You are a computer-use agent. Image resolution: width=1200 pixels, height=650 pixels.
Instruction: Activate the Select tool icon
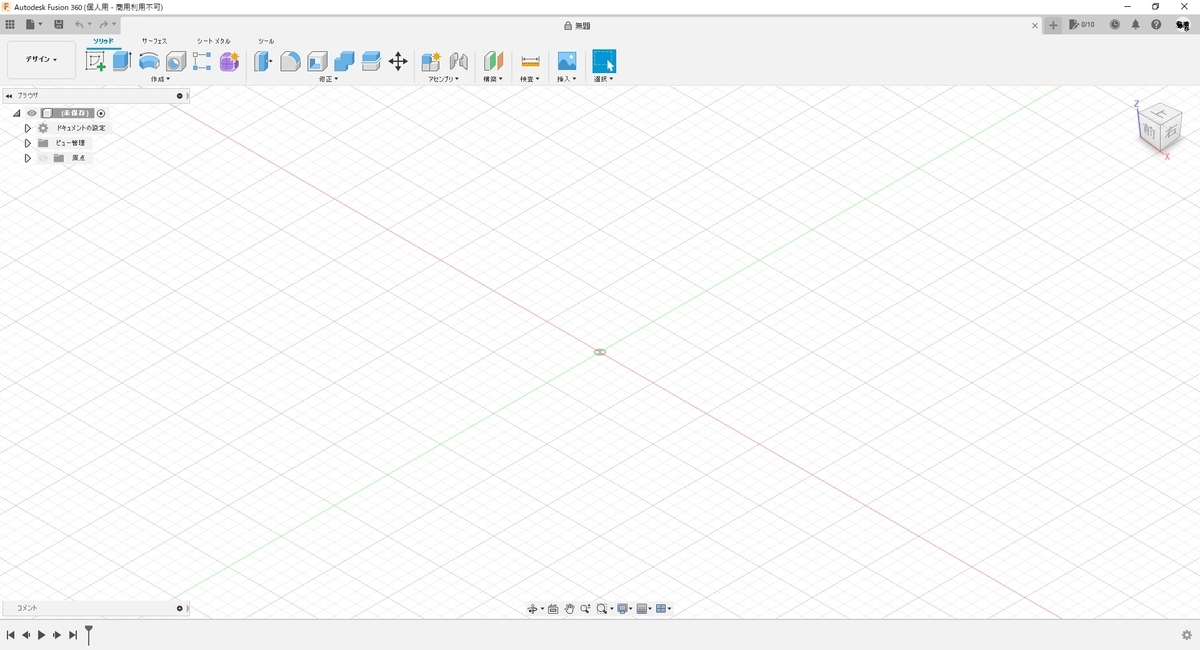(x=604, y=61)
